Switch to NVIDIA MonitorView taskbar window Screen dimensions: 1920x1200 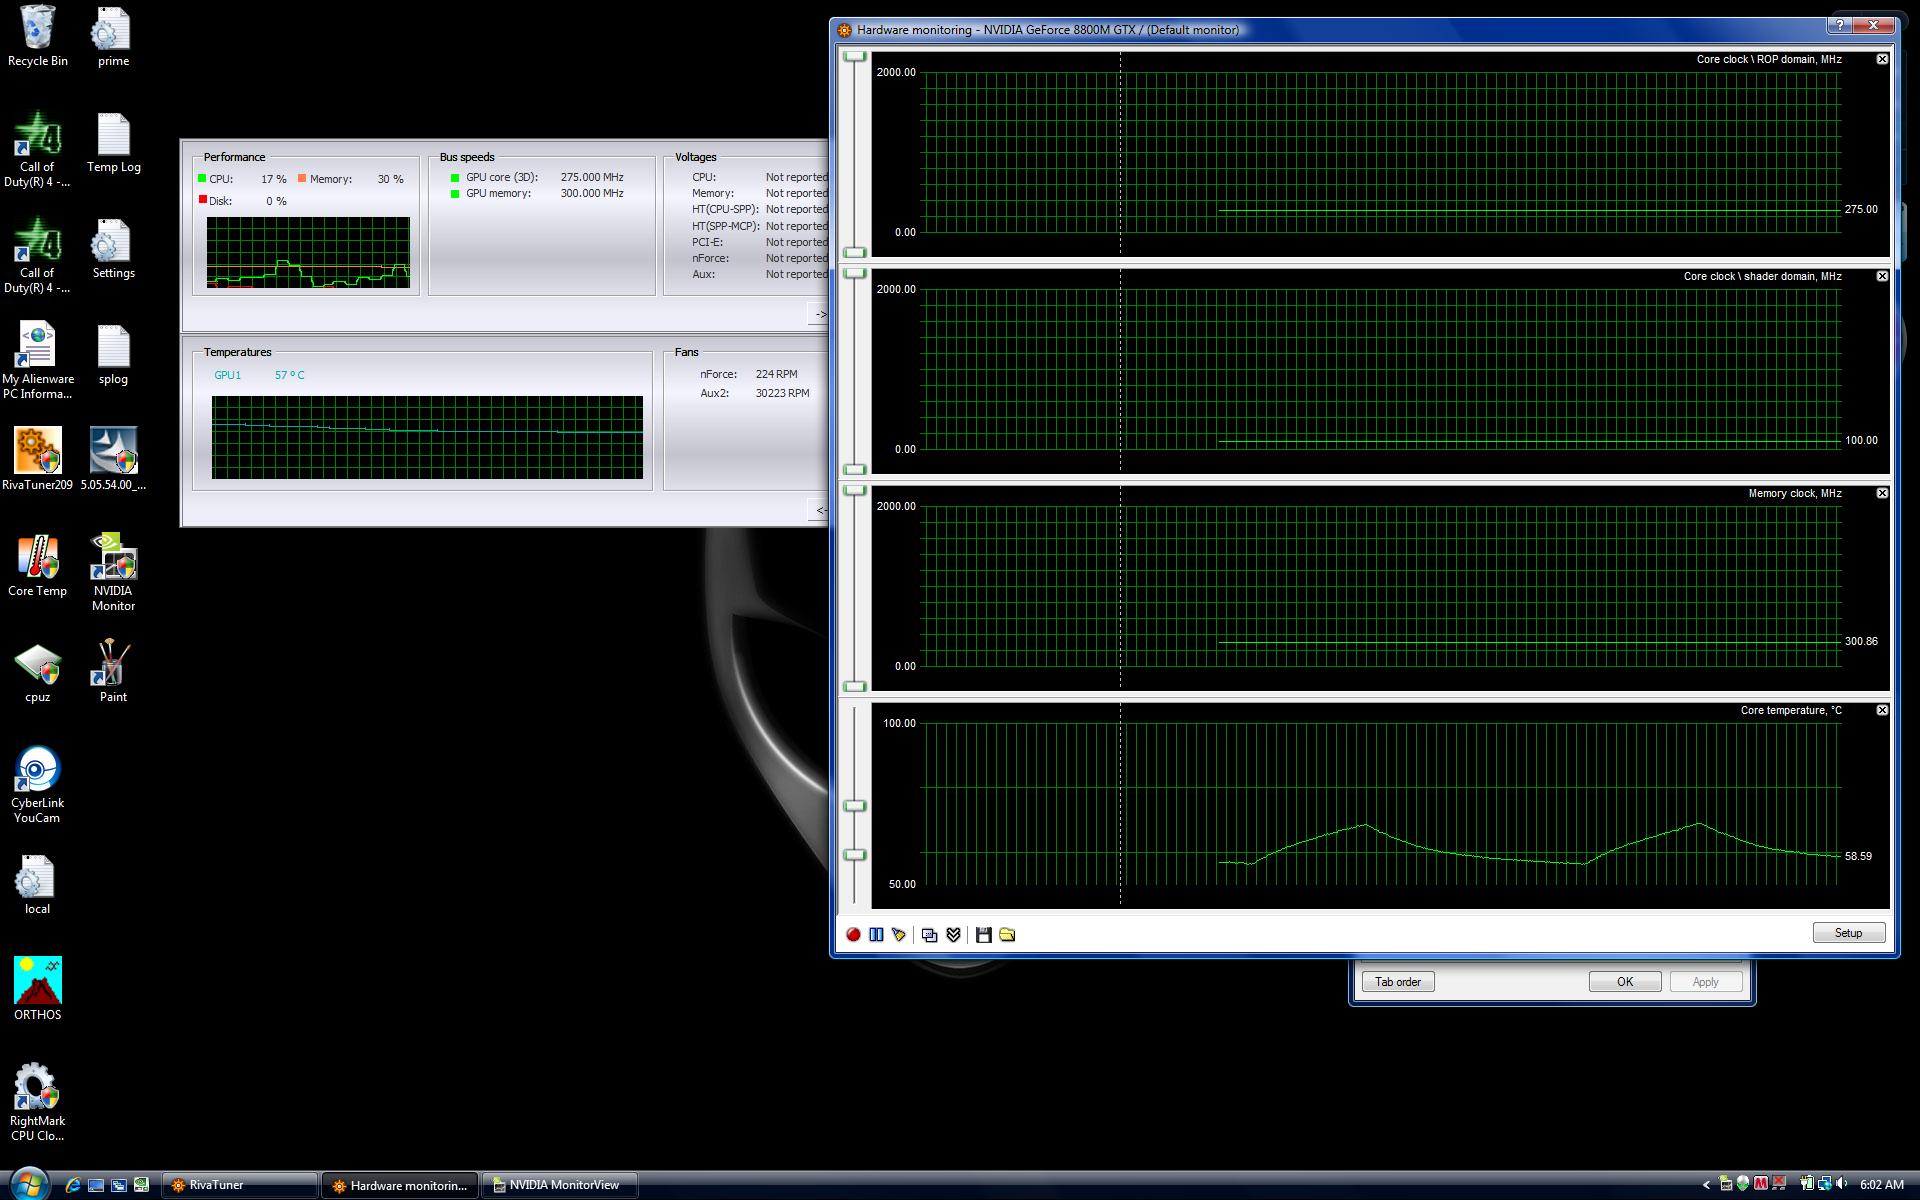(560, 1185)
